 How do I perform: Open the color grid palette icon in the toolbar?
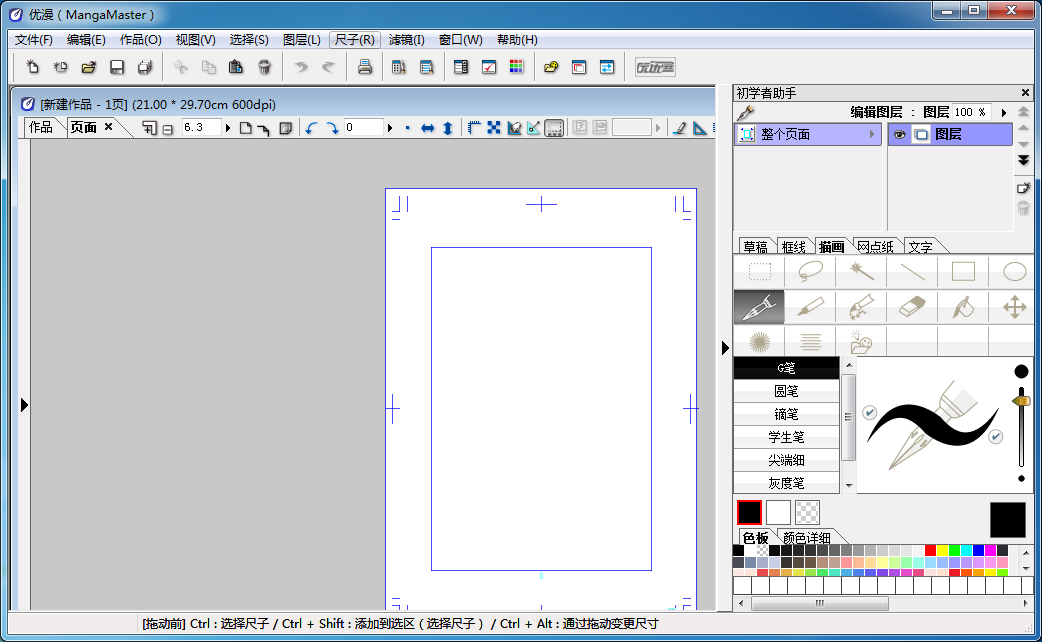[516, 67]
